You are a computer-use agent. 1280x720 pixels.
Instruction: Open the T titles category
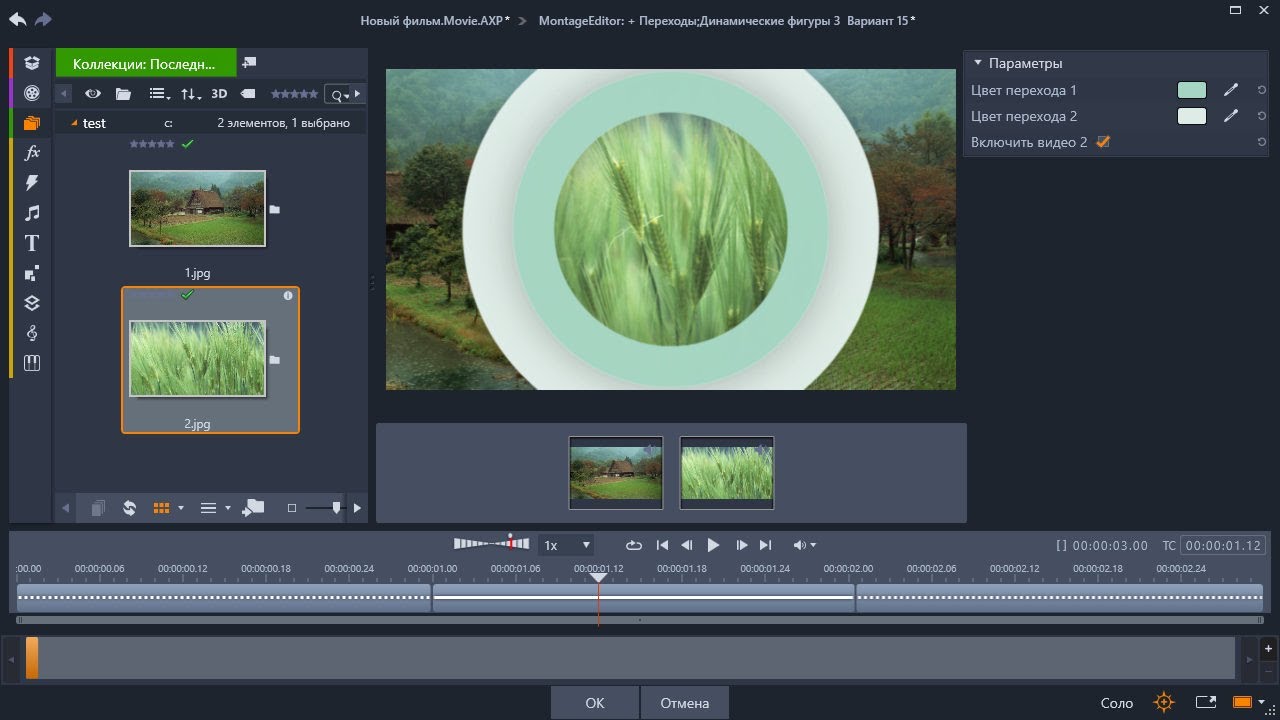pyautogui.click(x=32, y=243)
